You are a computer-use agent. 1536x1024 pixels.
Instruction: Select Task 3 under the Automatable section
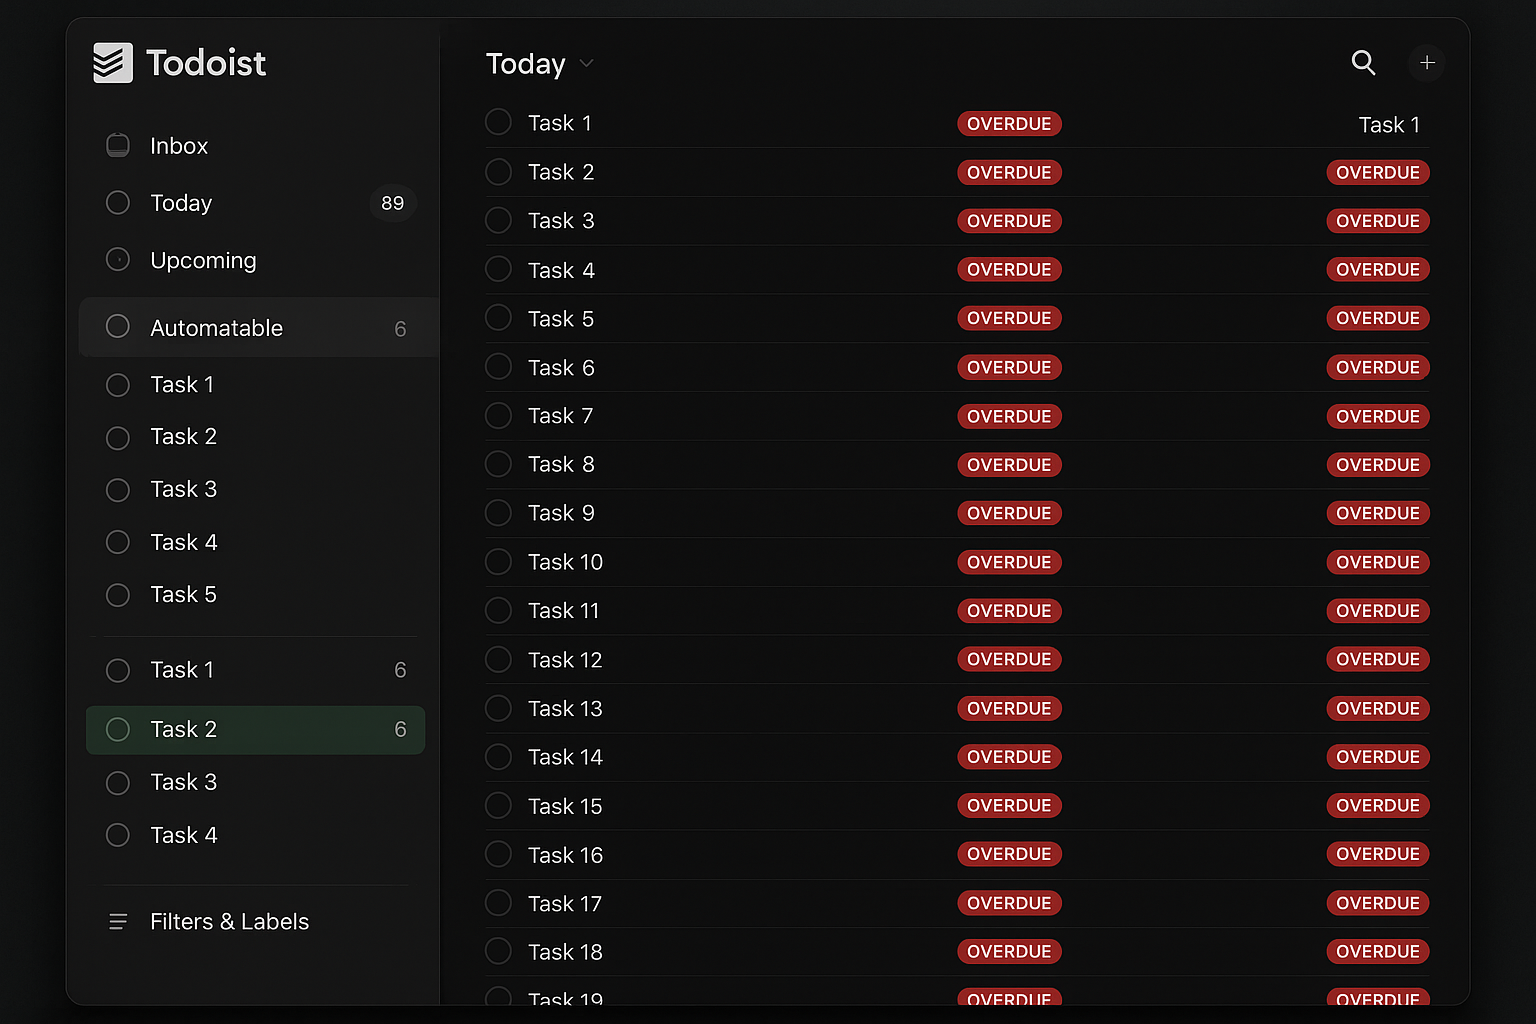pos(183,489)
